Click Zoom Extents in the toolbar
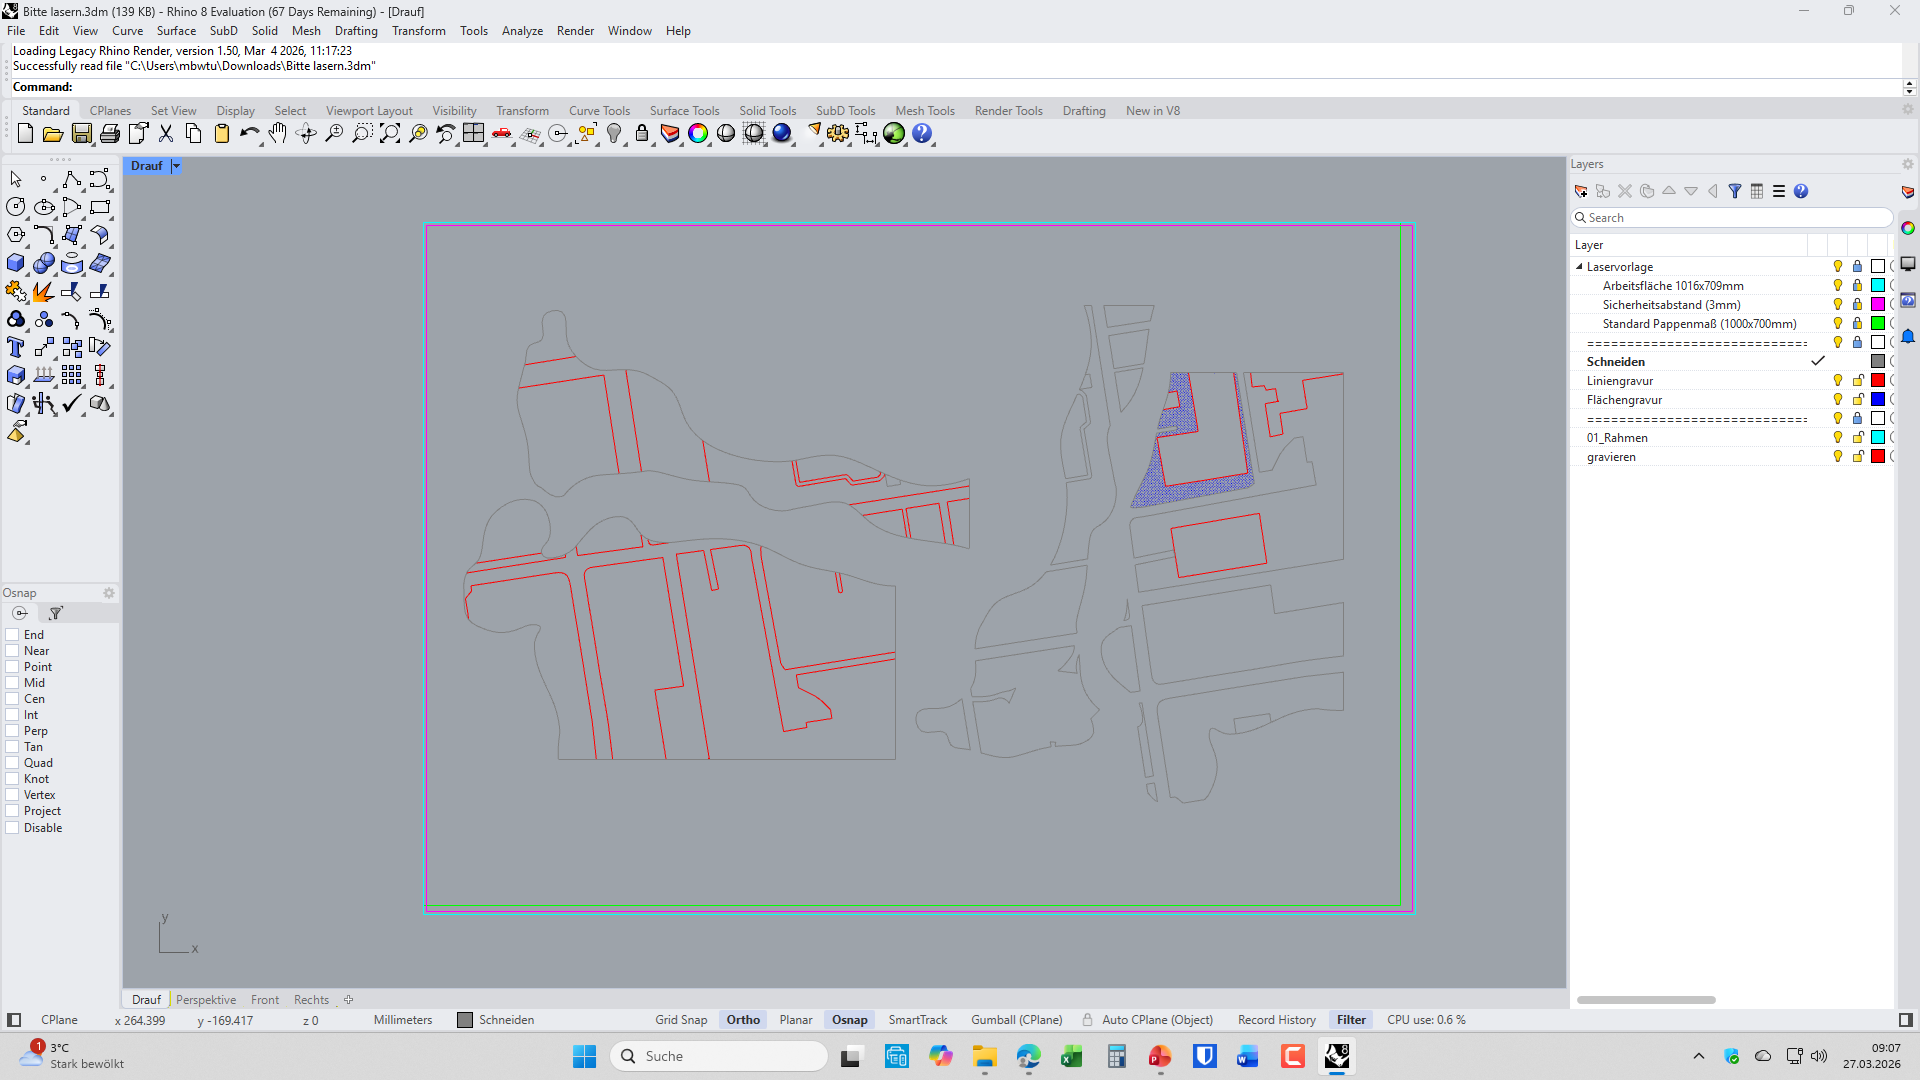The image size is (1920, 1080). tap(390, 133)
